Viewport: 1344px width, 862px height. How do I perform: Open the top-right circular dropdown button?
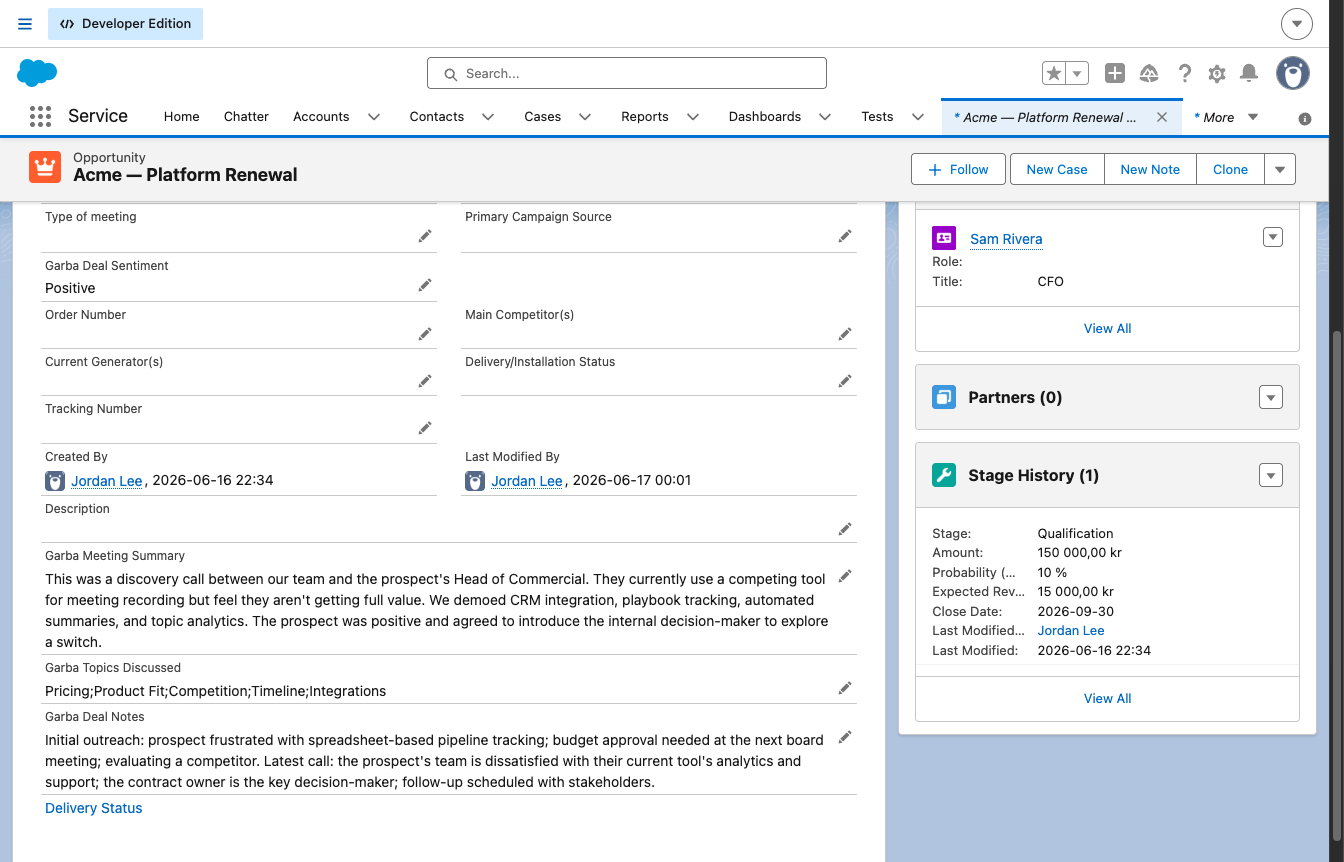tap(1296, 24)
